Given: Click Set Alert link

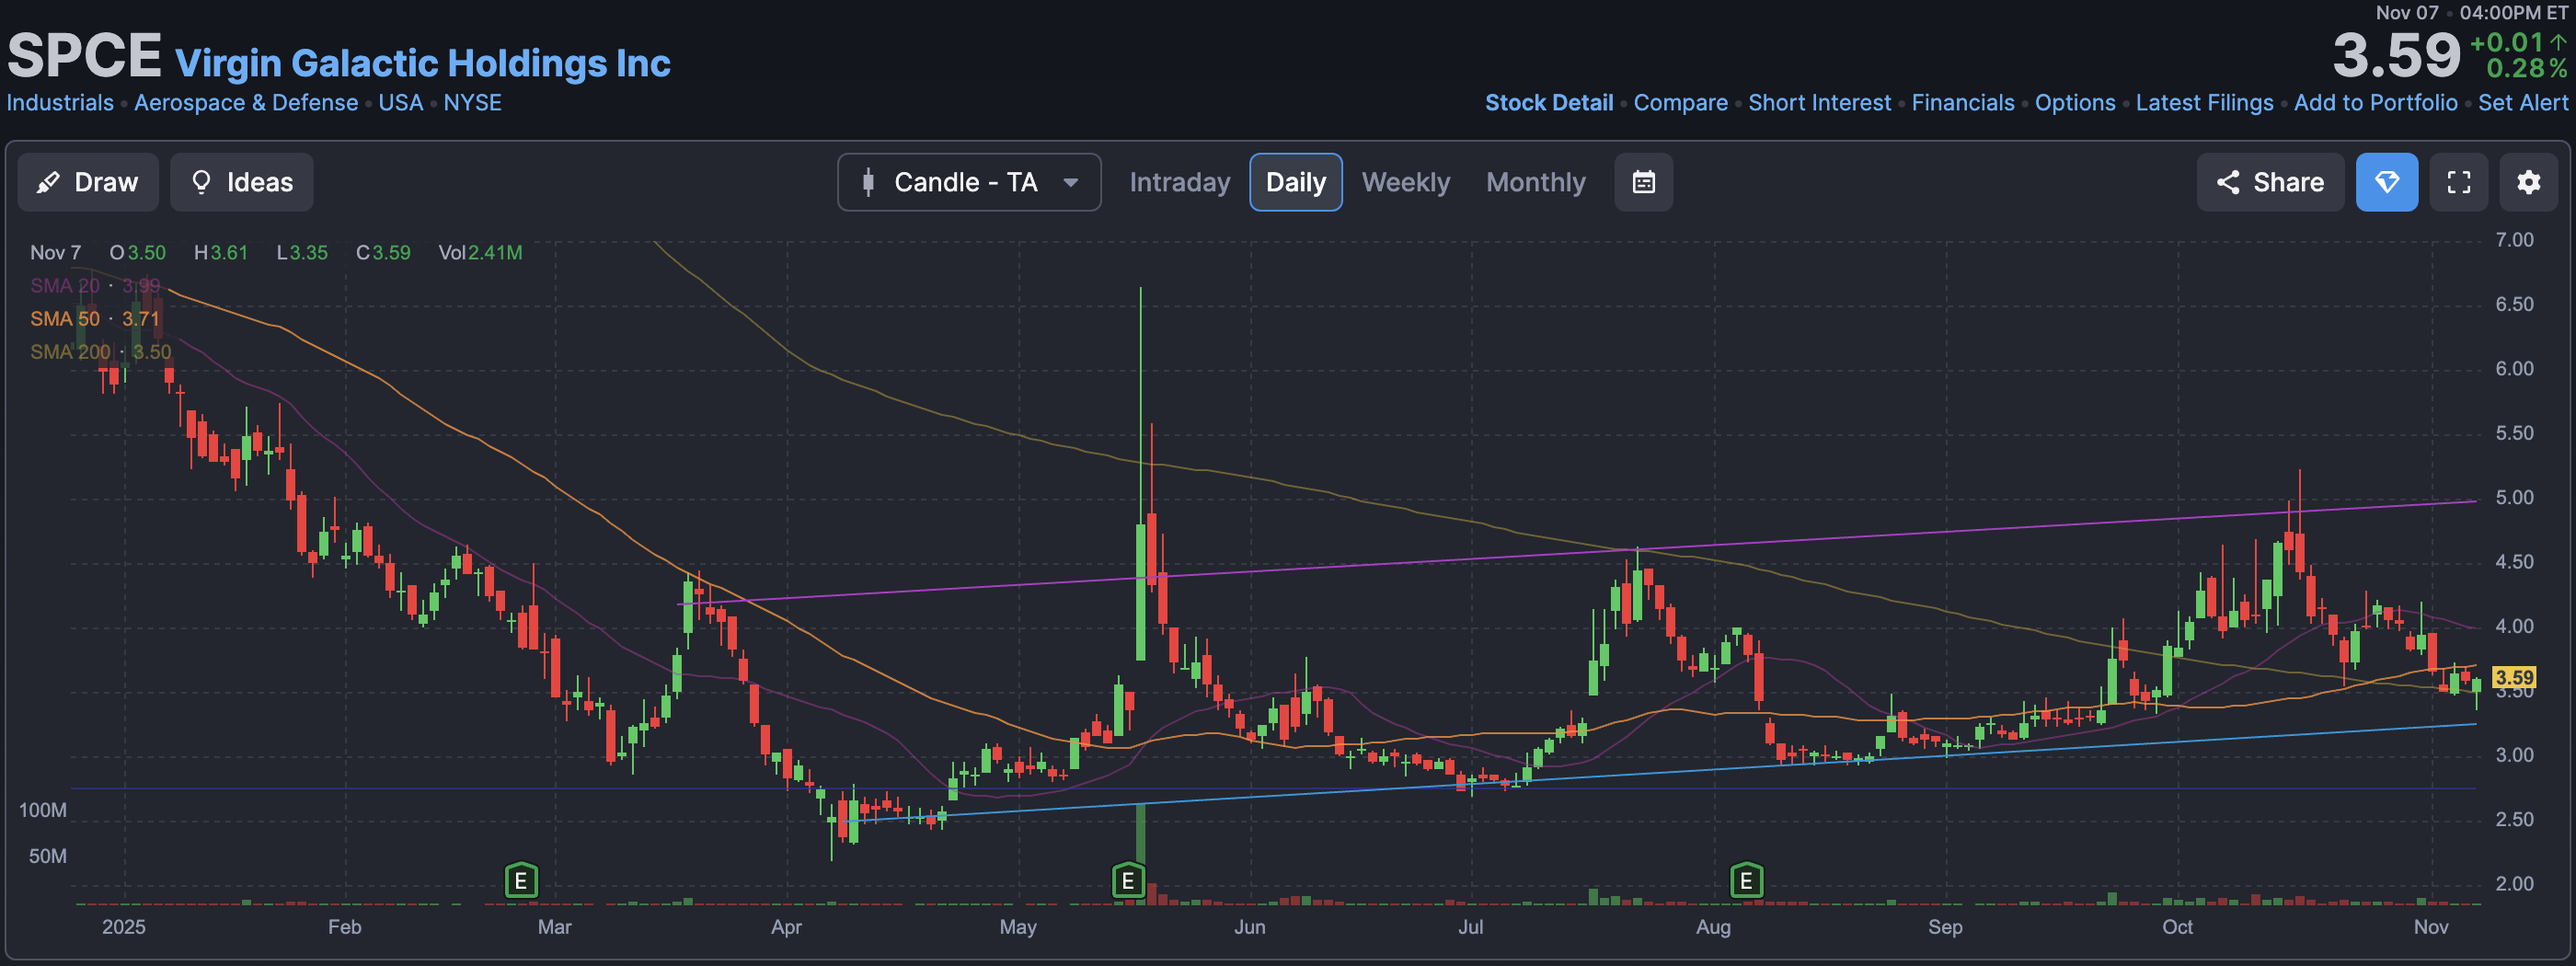Looking at the screenshot, I should click(x=2522, y=103).
